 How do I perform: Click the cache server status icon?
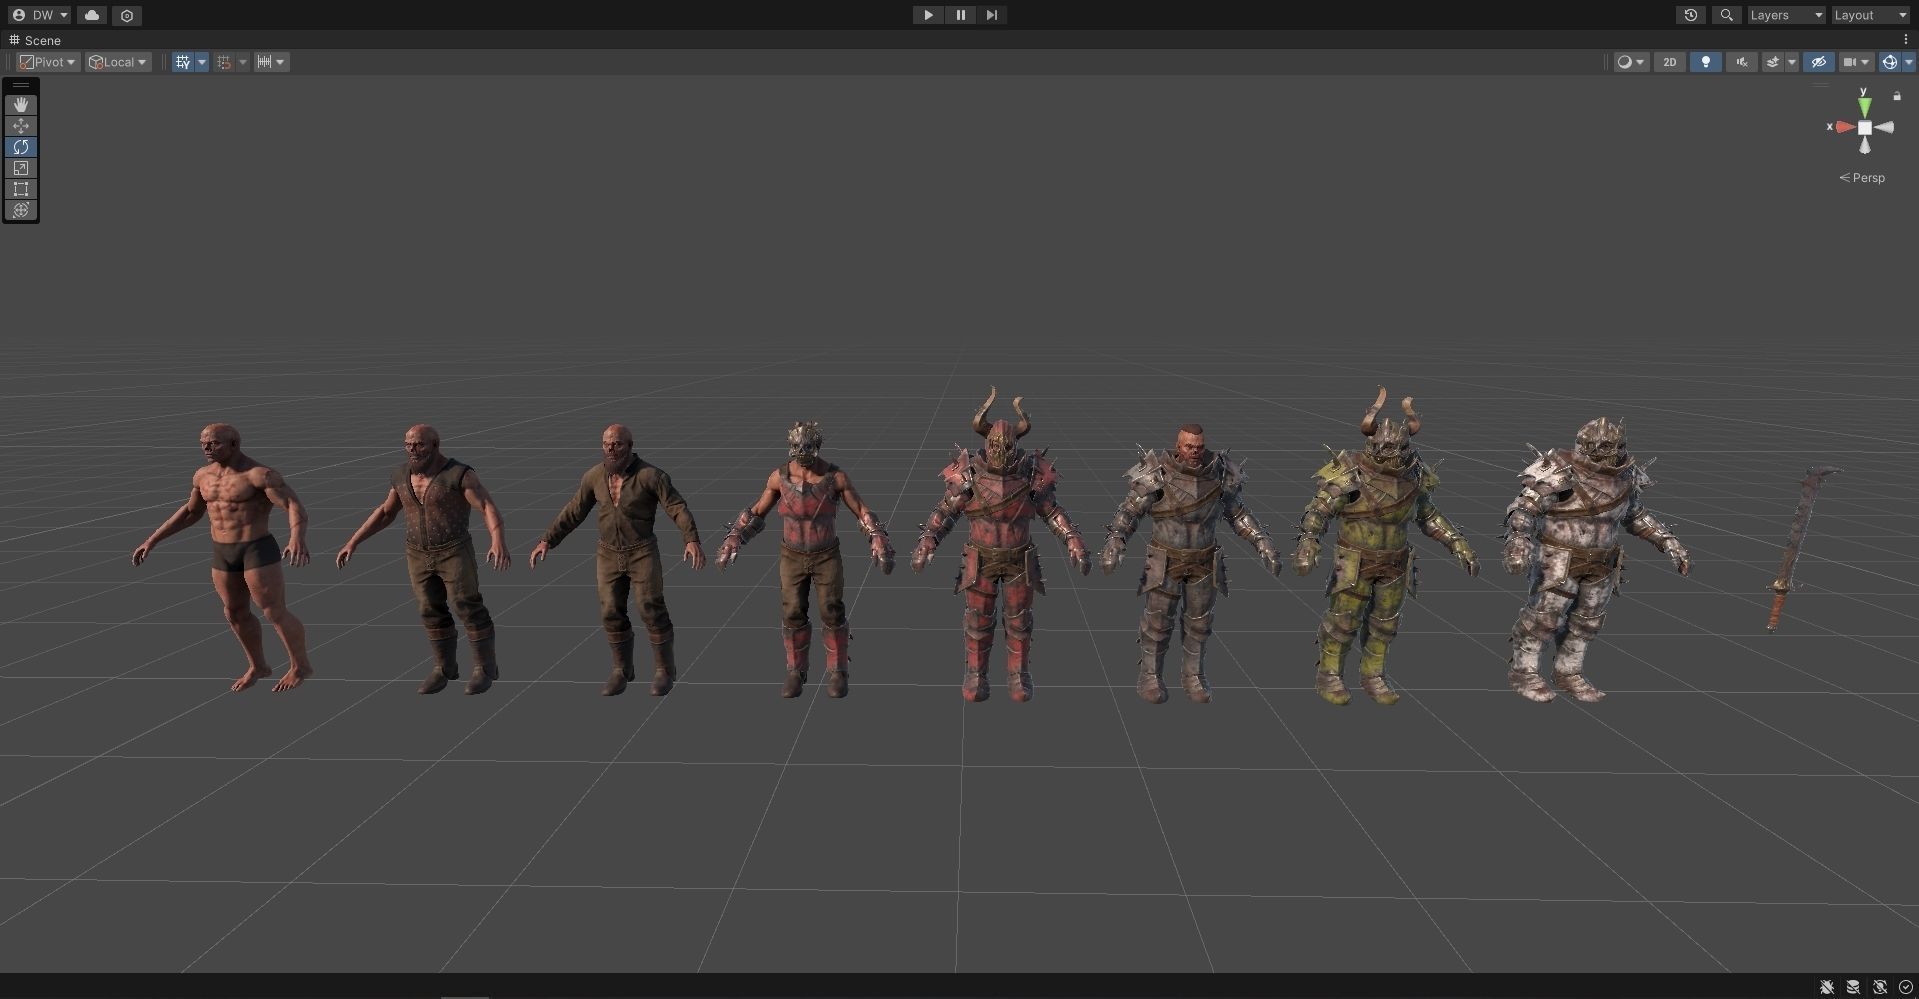pos(1853,987)
